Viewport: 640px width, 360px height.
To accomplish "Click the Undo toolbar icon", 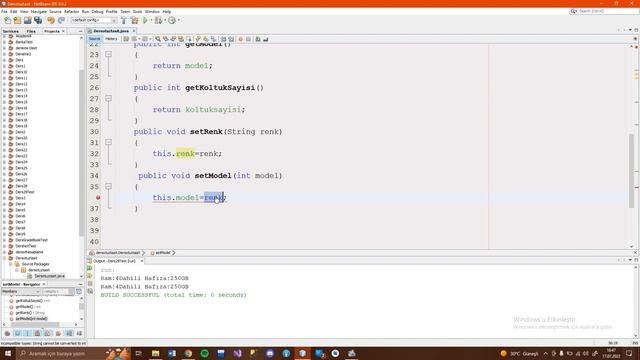I will 51,20.
